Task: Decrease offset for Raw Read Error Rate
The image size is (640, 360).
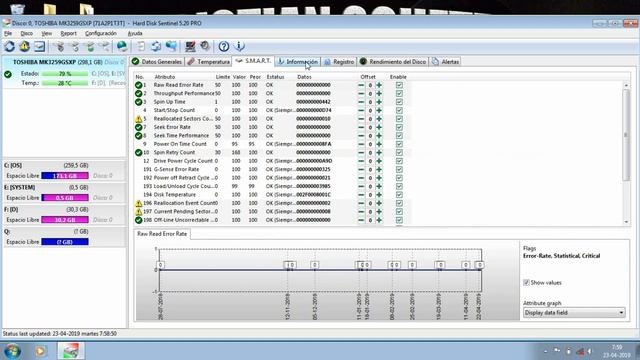Action: point(361,85)
